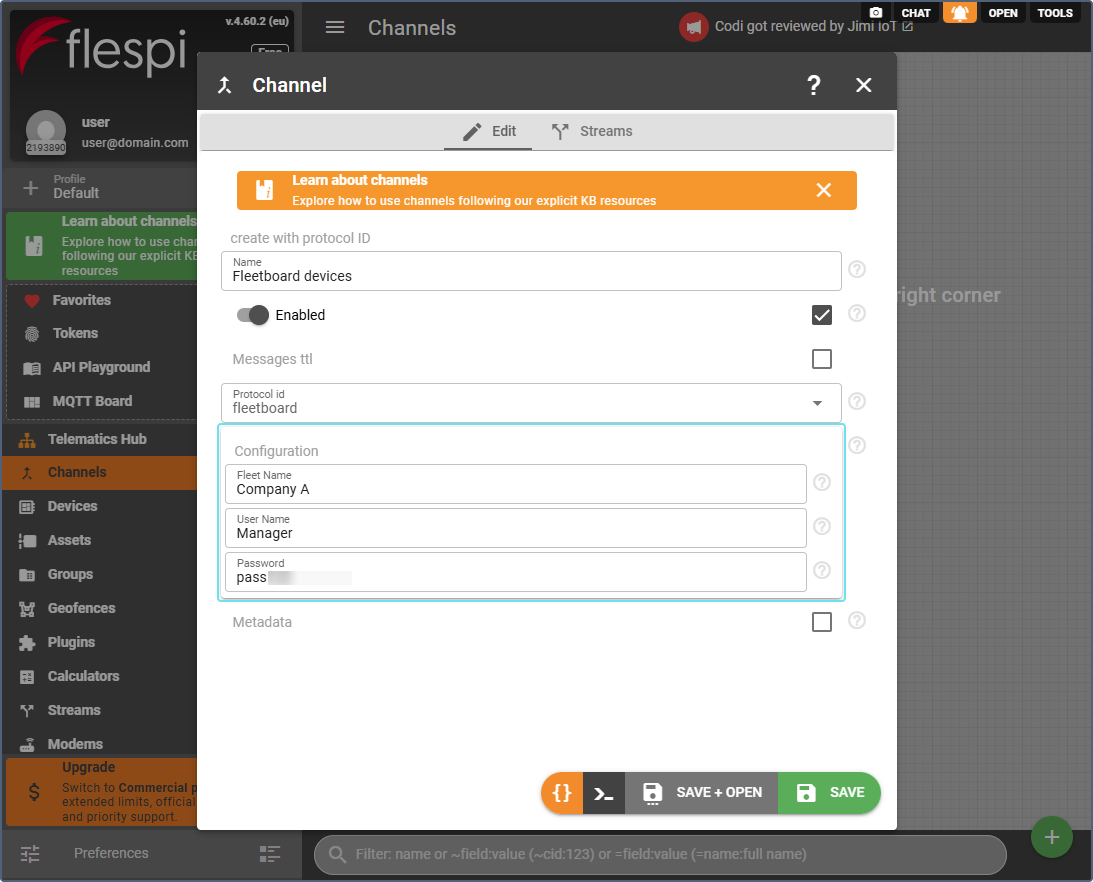1093x882 pixels.
Task: Edit the Name field Fleetboard devices
Action: point(531,271)
